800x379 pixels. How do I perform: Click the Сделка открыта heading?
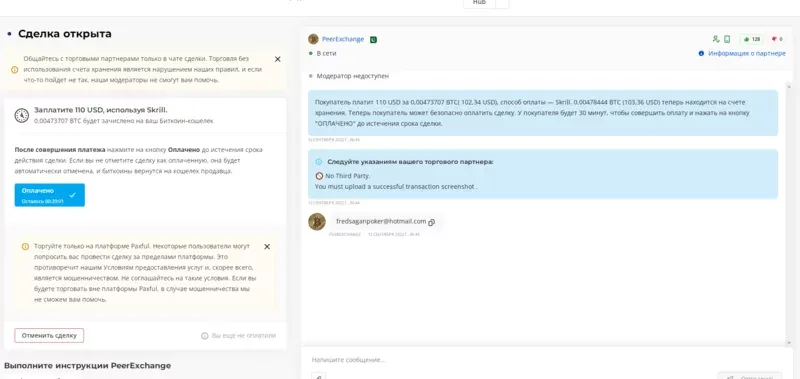[65, 34]
